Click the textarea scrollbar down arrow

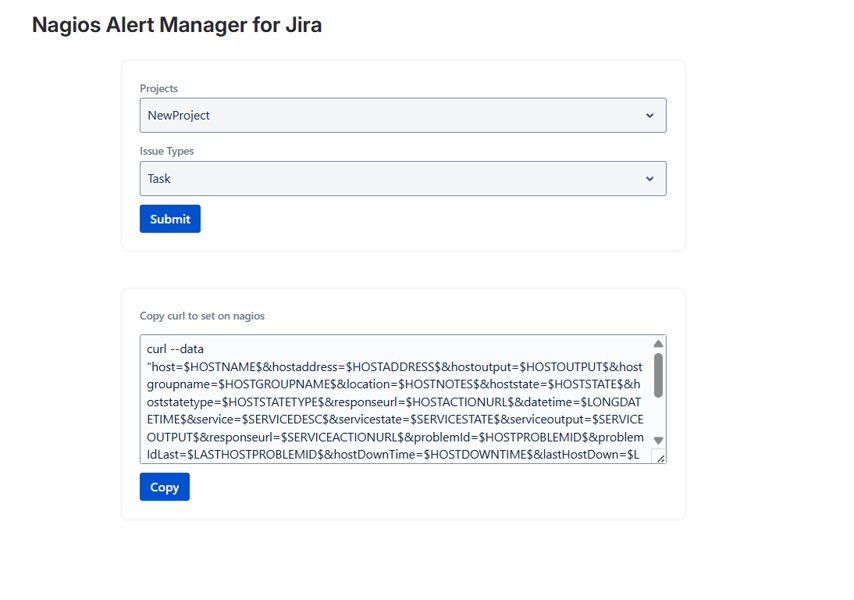(x=658, y=440)
